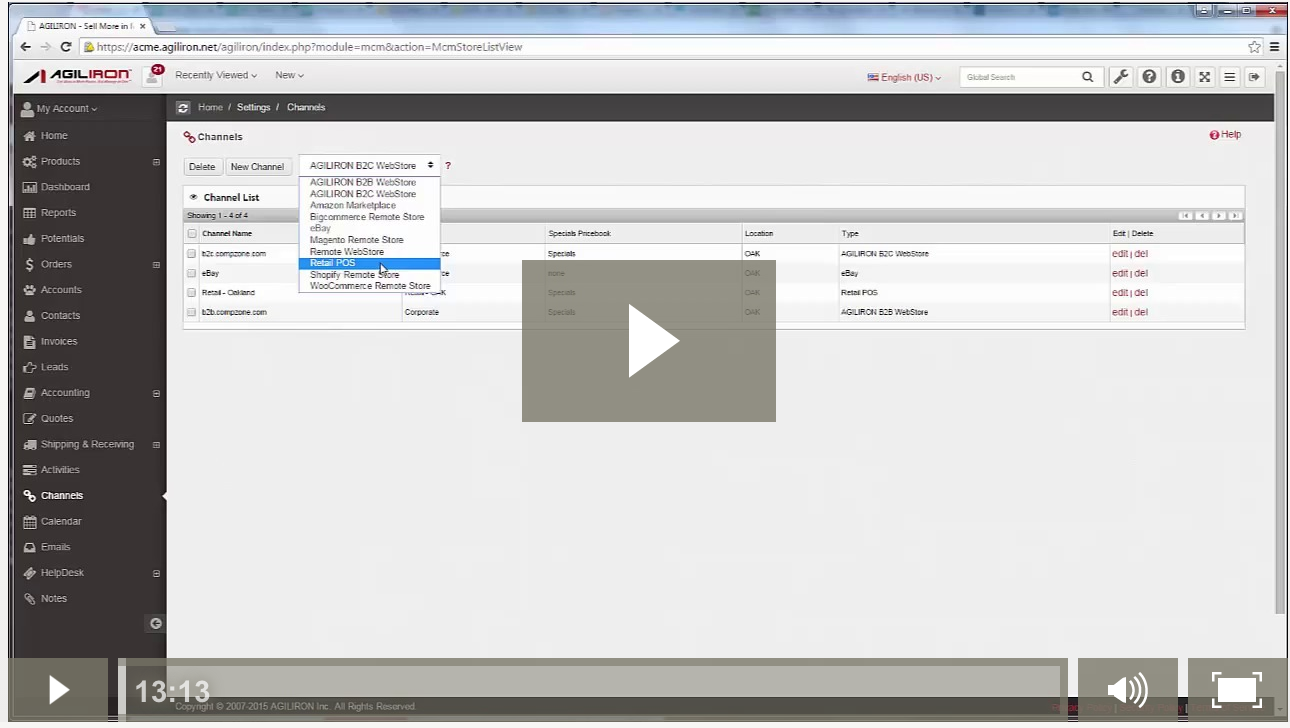Screen dimensions: 1290x728
Task: Click the logout icon in header
Action: (1254, 77)
